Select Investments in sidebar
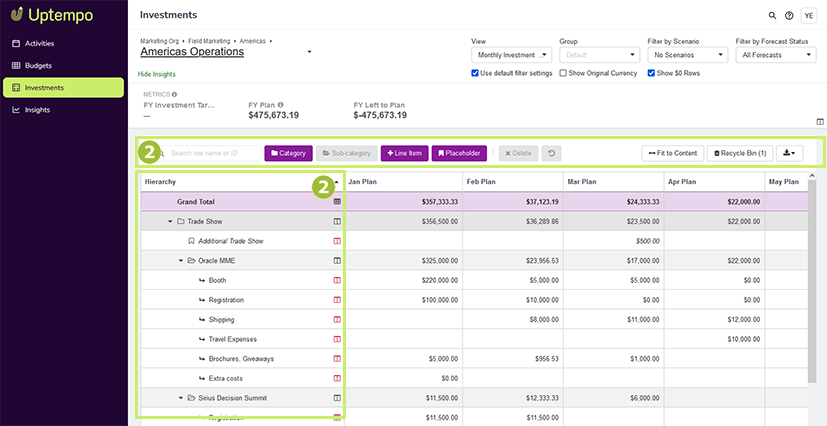 (63, 88)
